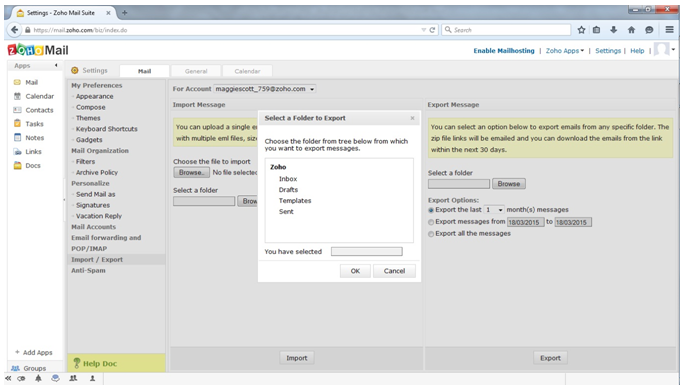Select 'Export messages from' date range radio

[x=431, y=222]
